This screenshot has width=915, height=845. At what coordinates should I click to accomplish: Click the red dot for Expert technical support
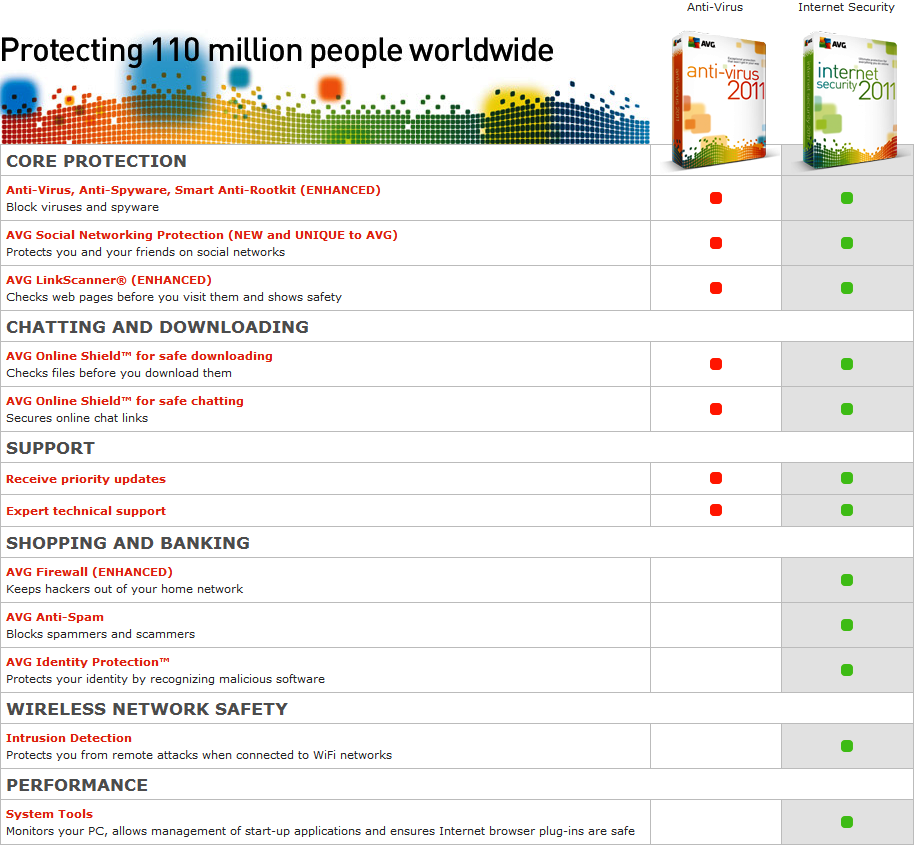point(716,510)
